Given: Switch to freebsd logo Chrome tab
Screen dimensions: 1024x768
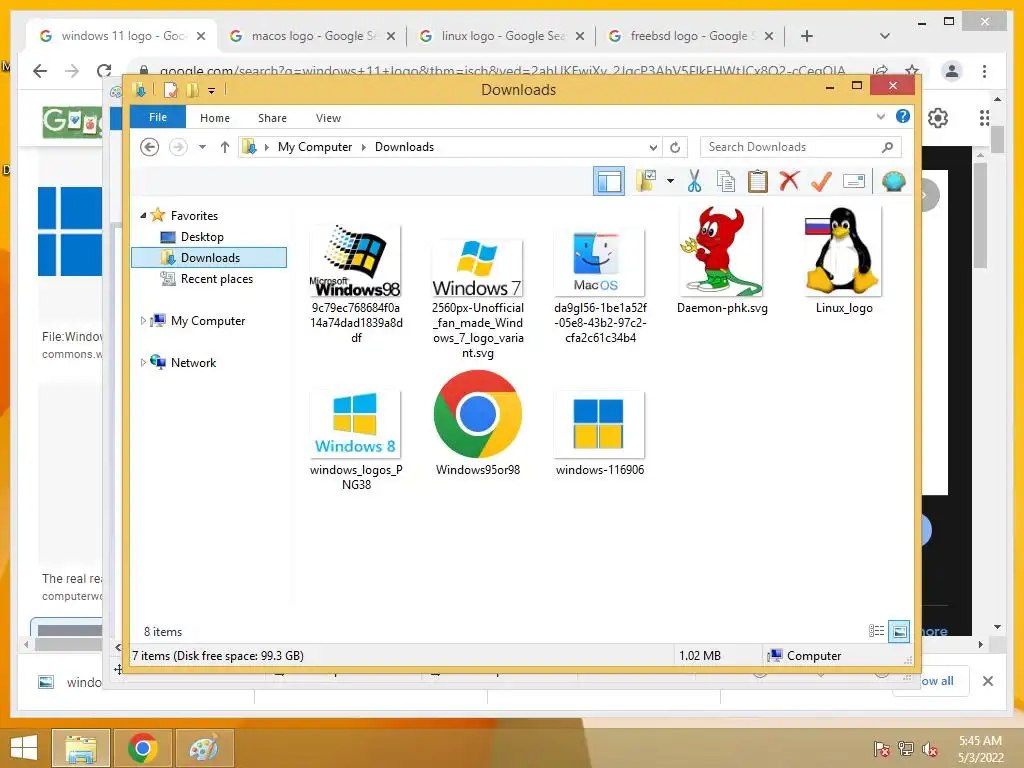Looking at the screenshot, I should click(690, 36).
